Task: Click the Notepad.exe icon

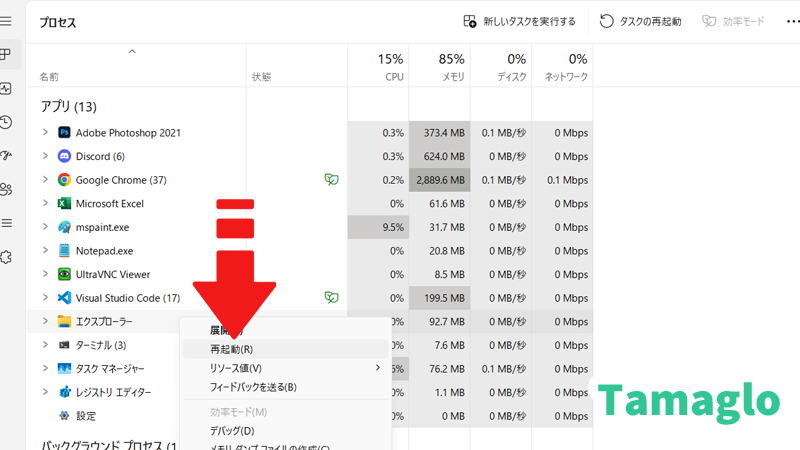Action: (x=64, y=251)
